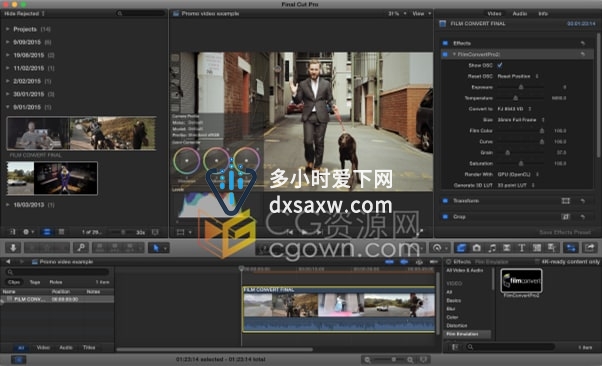Switch to the Audio inspector tab

pyautogui.click(x=519, y=13)
